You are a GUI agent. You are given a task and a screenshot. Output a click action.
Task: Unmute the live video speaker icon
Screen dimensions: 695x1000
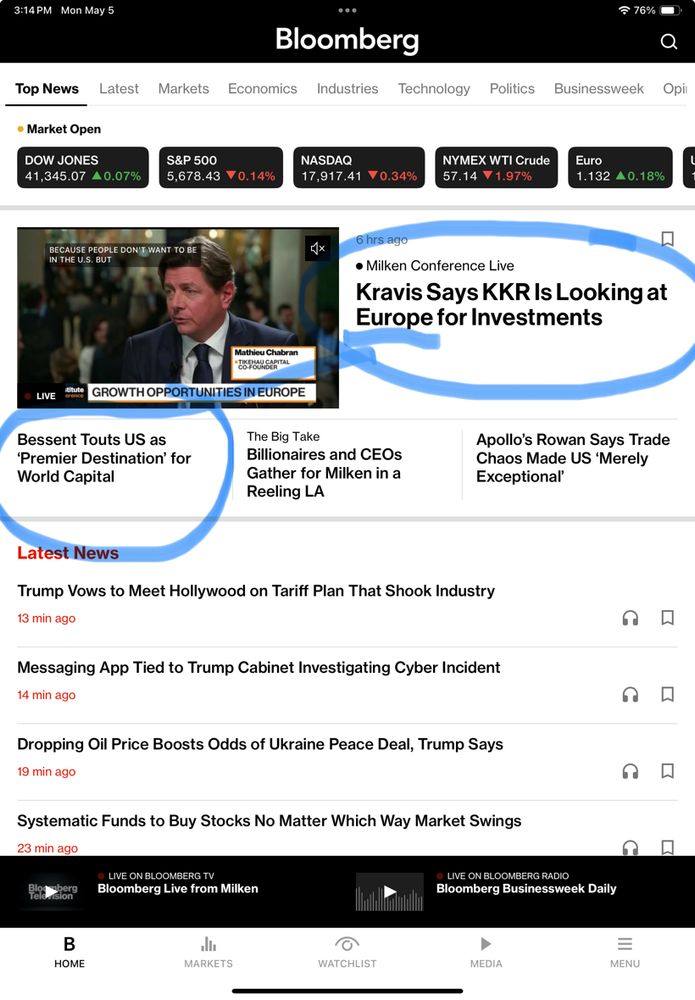point(318,248)
